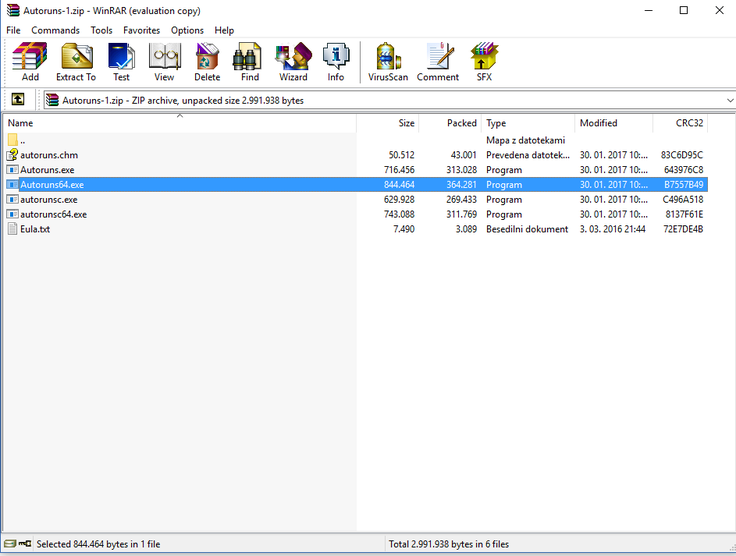Click 'Selected 844.464 bytes in 1 file' status
Image resolution: width=736 pixels, height=556 pixels.
(x=98, y=544)
